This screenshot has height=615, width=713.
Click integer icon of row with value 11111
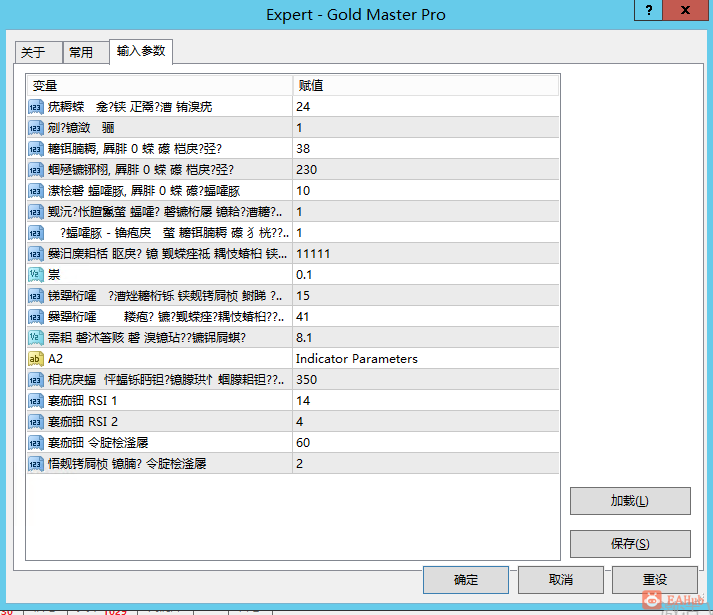[35, 254]
